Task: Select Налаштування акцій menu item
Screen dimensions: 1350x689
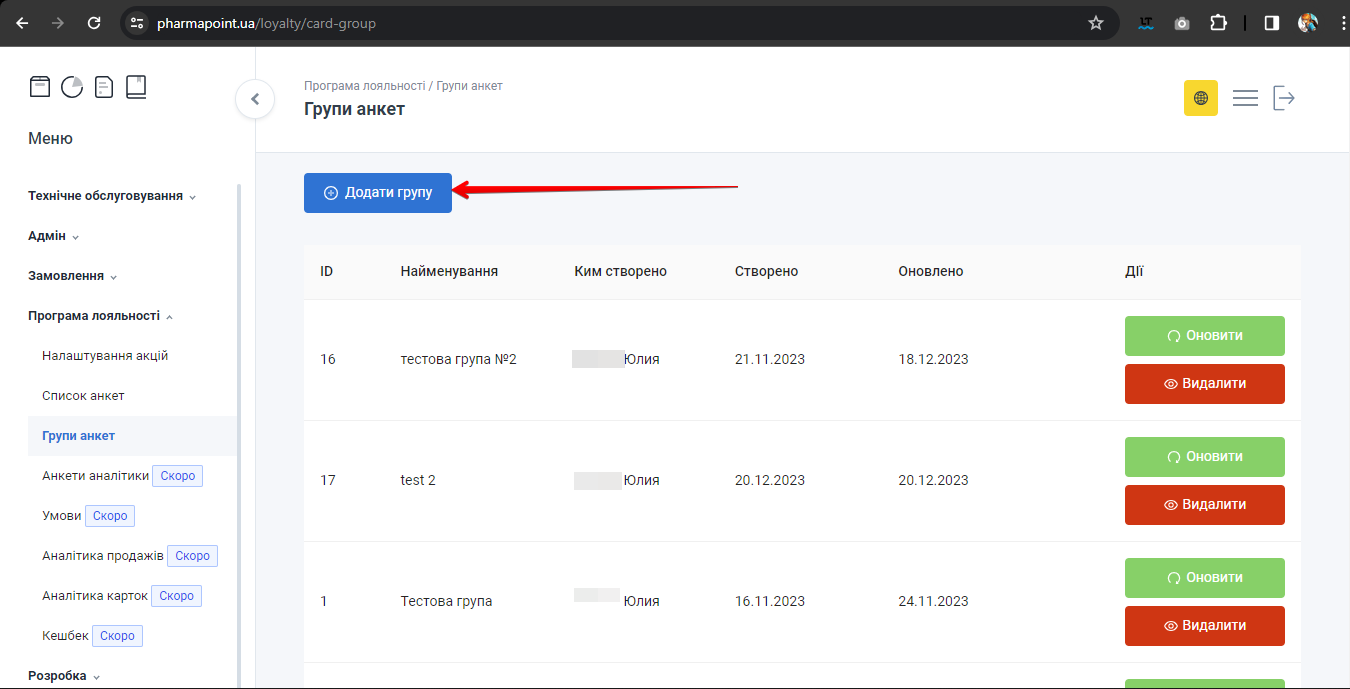Action: coord(105,356)
